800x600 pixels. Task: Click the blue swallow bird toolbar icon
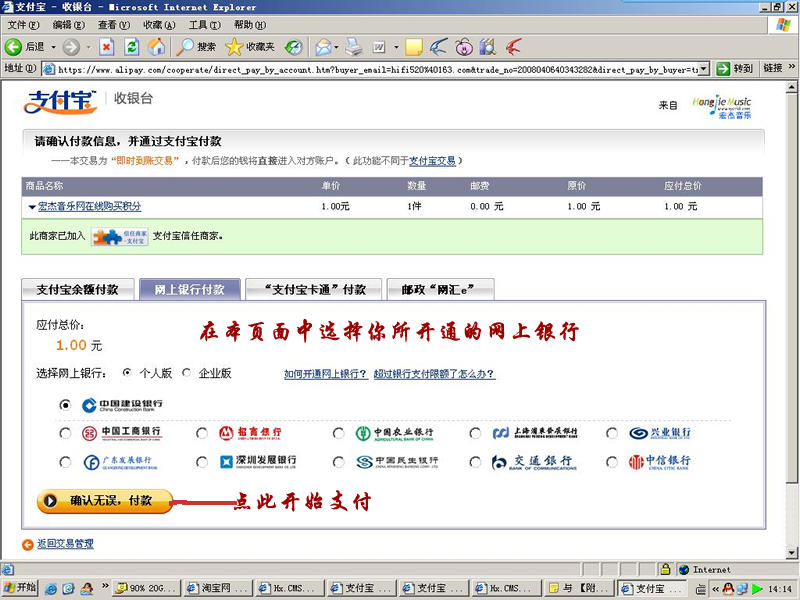click(x=439, y=47)
